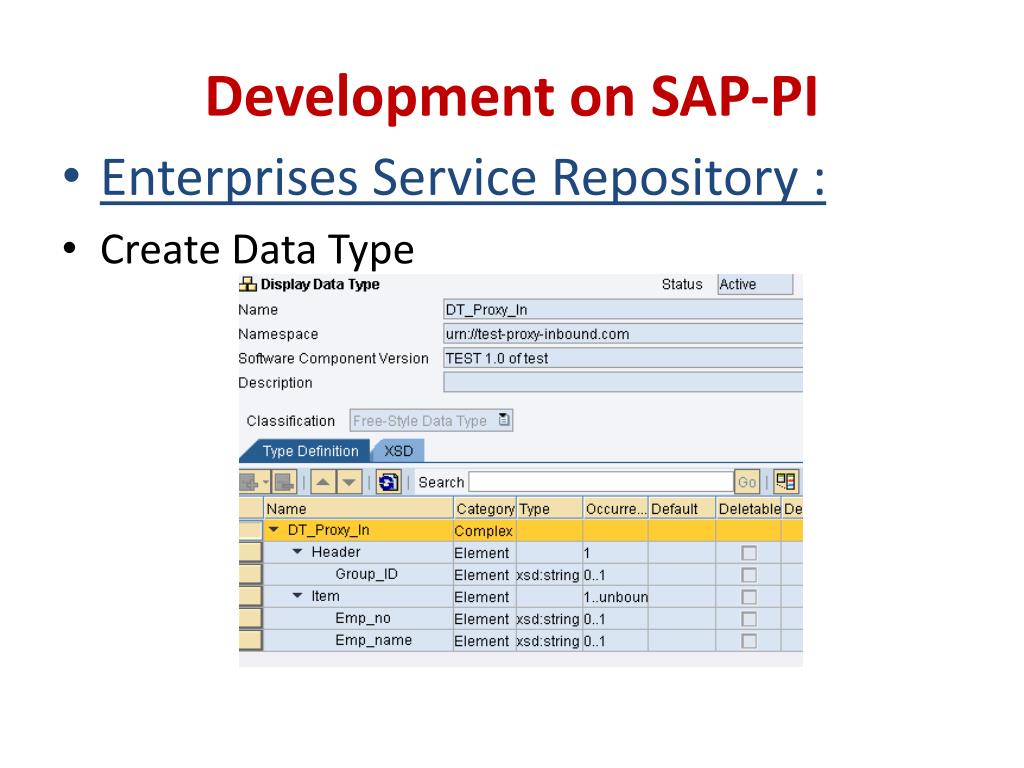Collapse the Item tree node
1024x768 pixels.
point(298,596)
